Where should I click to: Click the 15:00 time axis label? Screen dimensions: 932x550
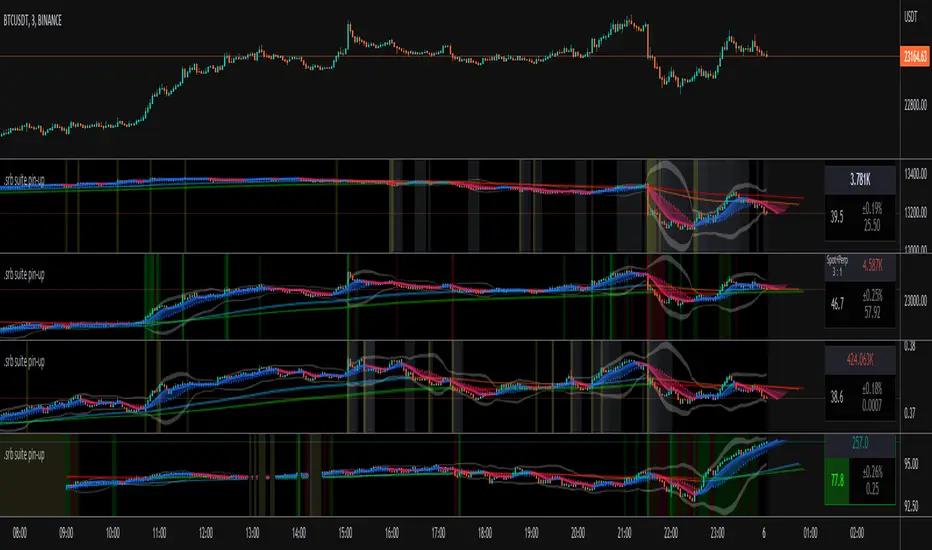point(345,533)
